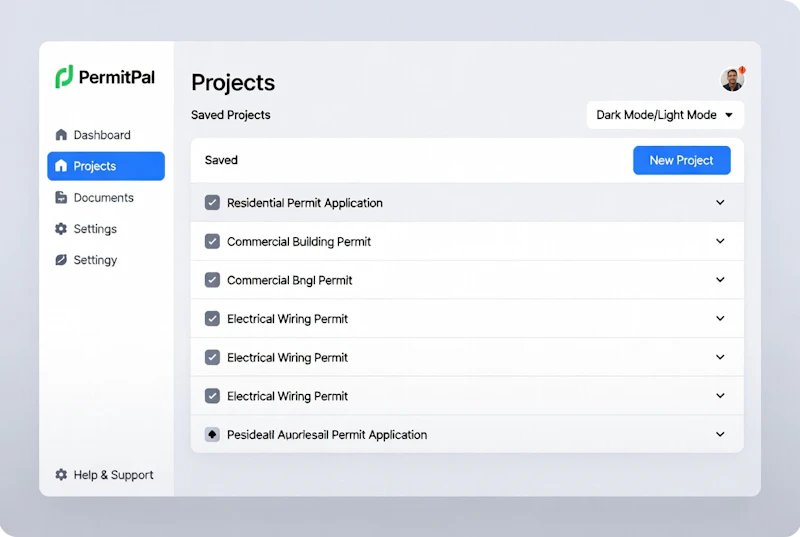Open the Dark Mode/Light Mode dropdown
800x537 pixels.
(x=665, y=115)
